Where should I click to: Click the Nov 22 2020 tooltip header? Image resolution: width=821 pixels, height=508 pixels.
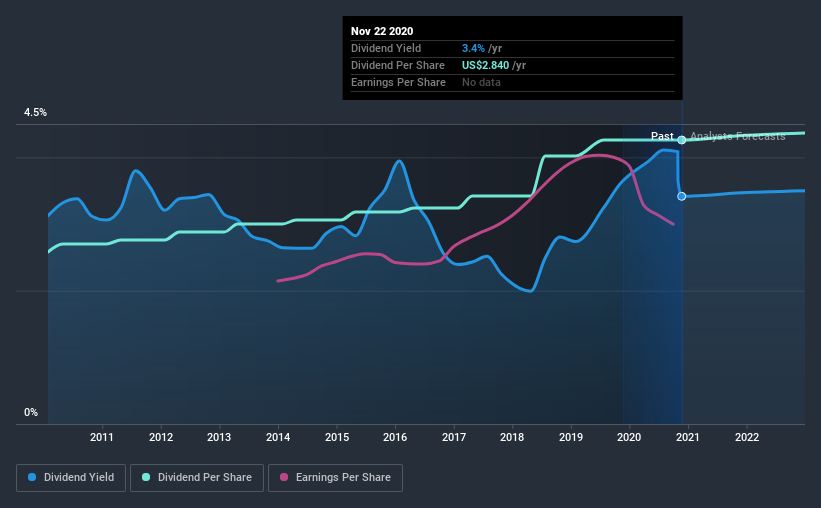tap(382, 31)
